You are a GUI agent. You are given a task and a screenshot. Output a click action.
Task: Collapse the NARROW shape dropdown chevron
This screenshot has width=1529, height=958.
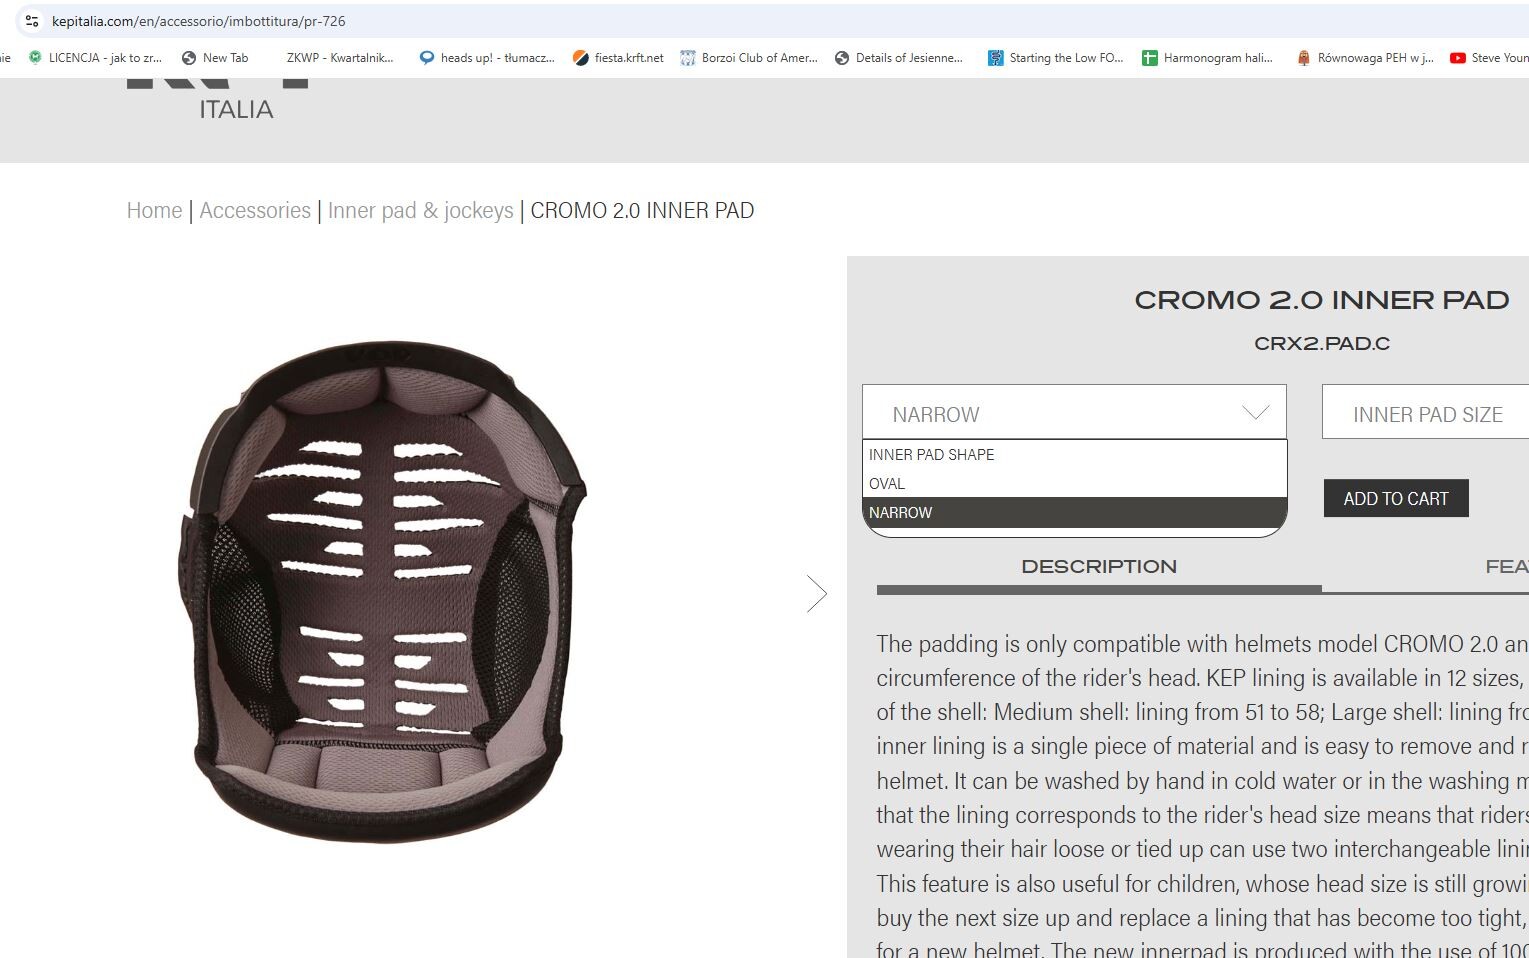(x=1255, y=413)
